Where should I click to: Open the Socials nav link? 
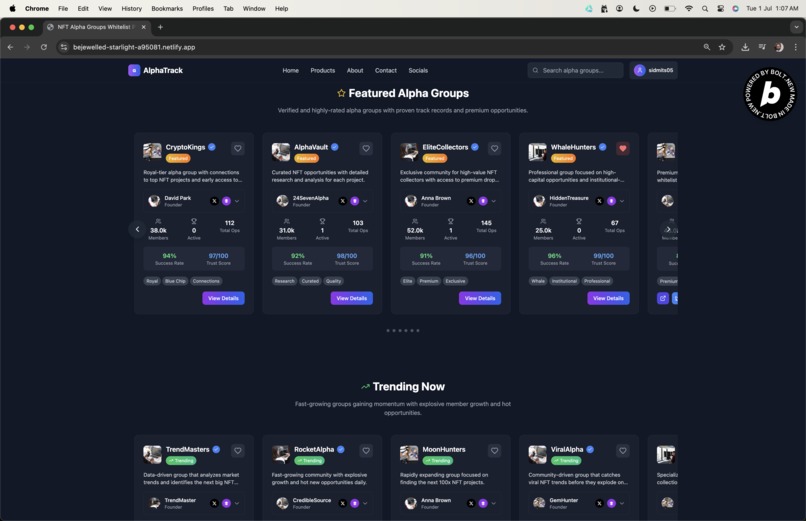[x=418, y=70]
